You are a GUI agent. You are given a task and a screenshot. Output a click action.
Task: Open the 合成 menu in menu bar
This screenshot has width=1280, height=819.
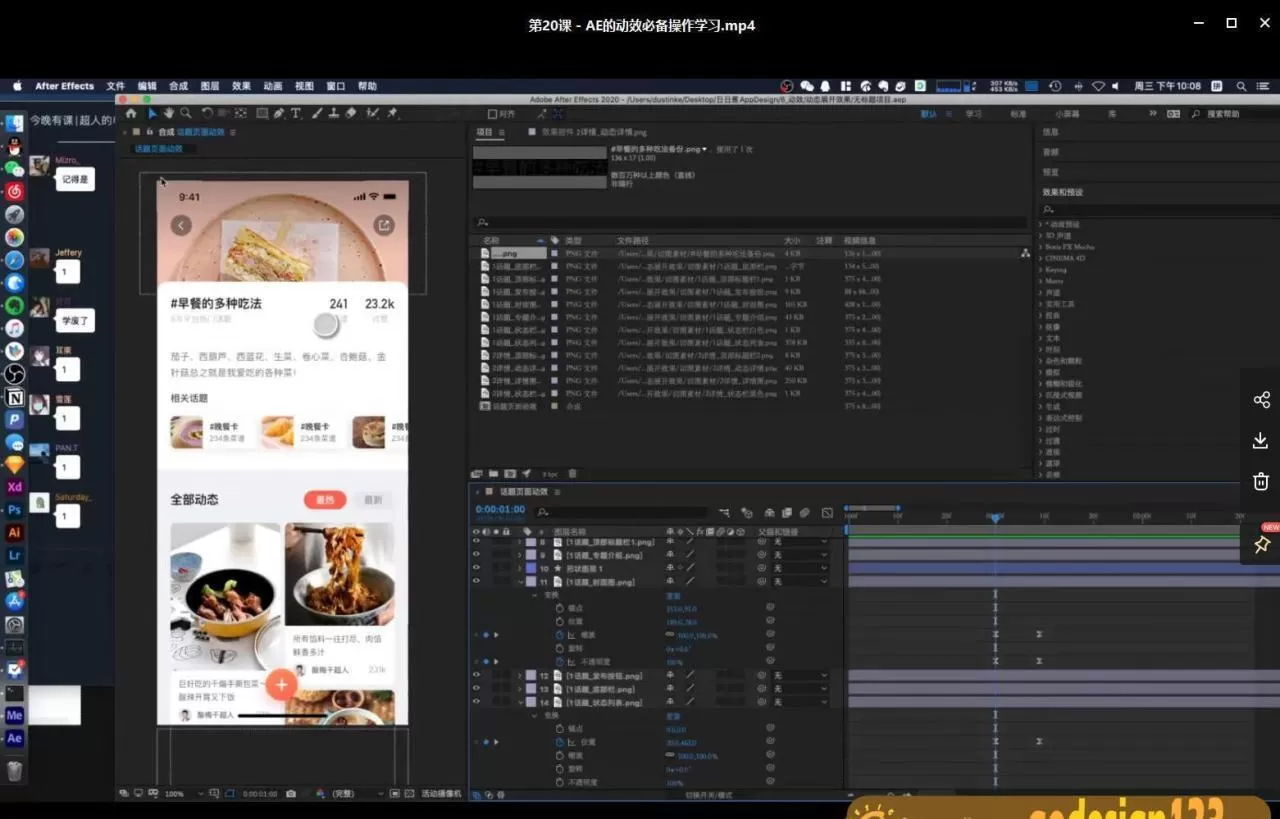point(178,86)
